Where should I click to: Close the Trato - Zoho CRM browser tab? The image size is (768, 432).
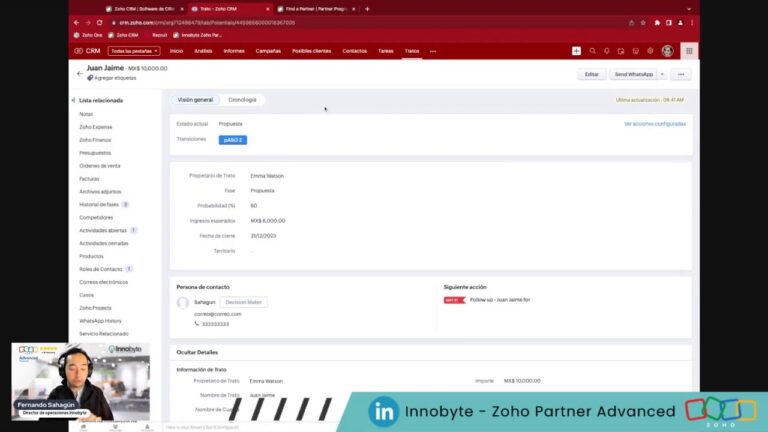(x=267, y=9)
